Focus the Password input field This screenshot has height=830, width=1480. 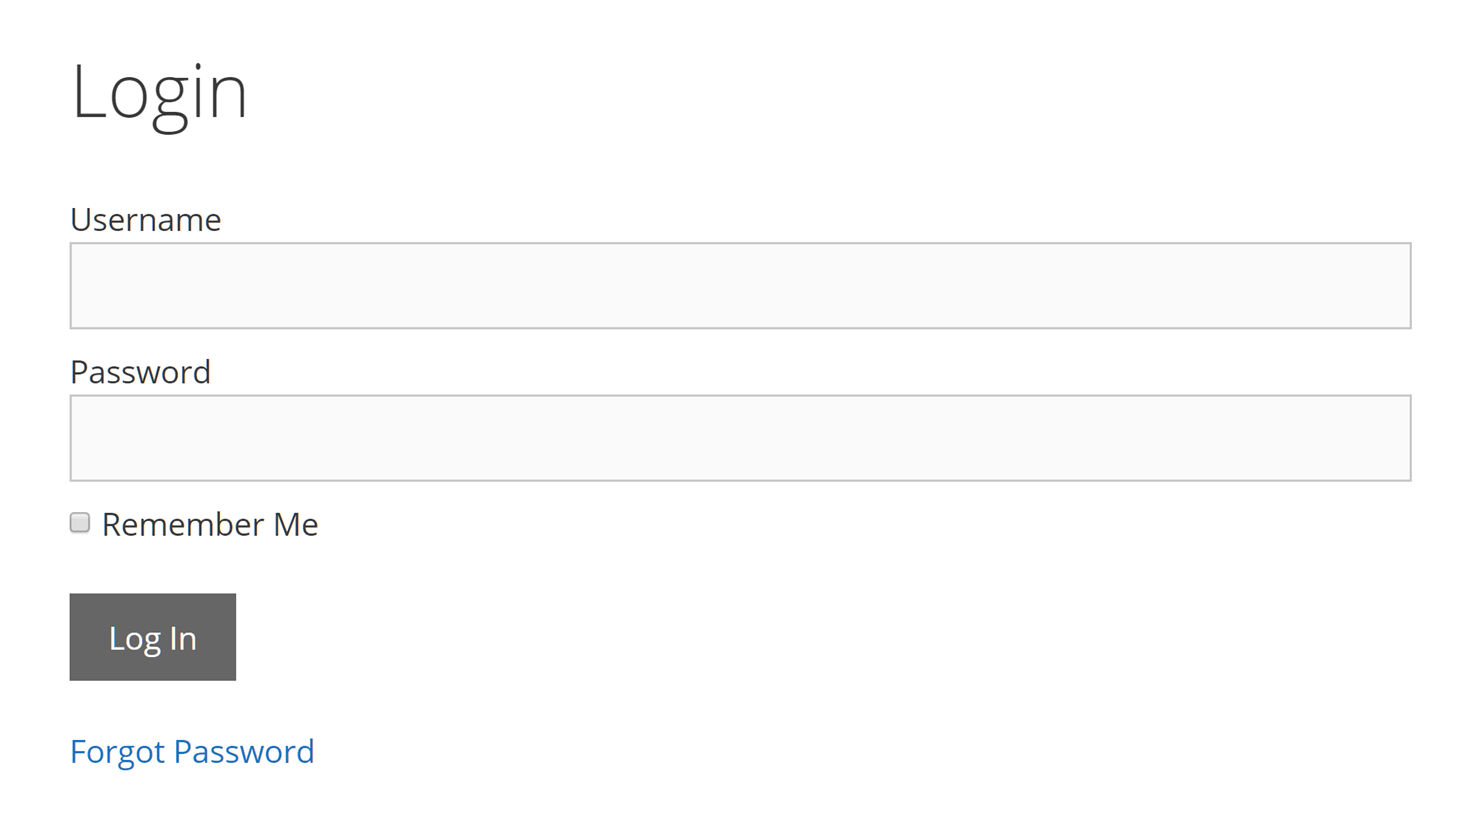click(x=740, y=438)
